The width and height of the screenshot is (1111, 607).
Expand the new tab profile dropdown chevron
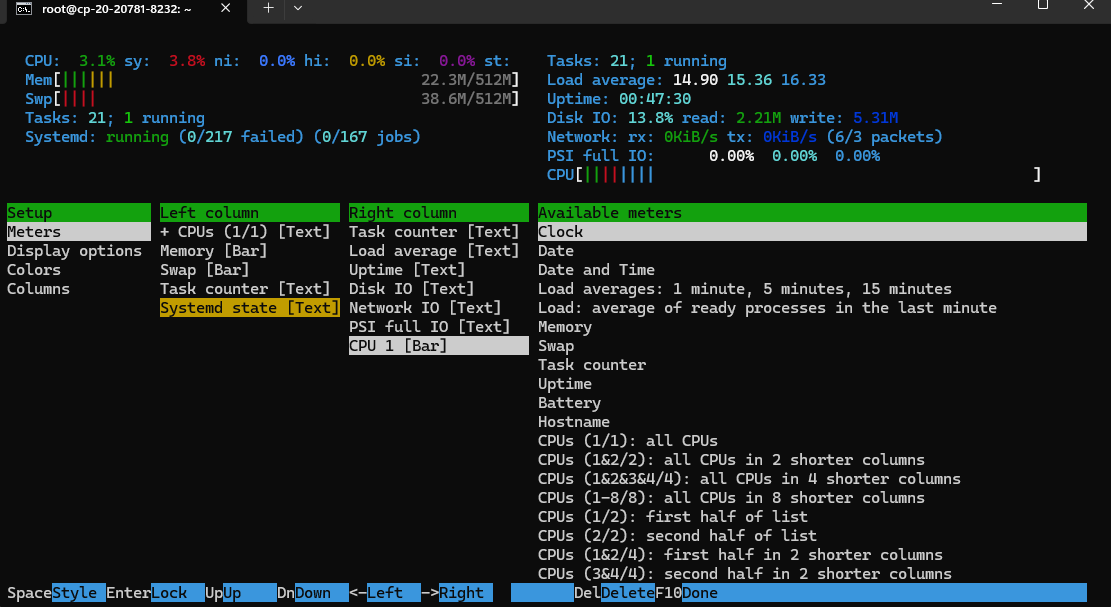tap(297, 8)
